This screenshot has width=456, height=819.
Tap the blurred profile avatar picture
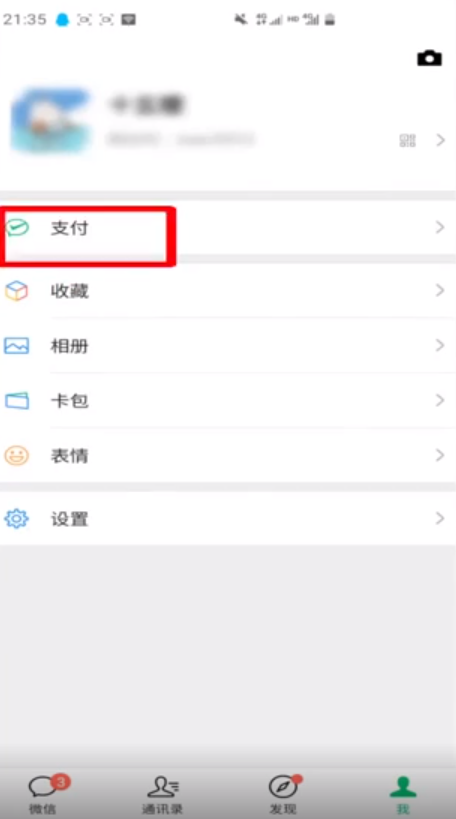pos(51,122)
